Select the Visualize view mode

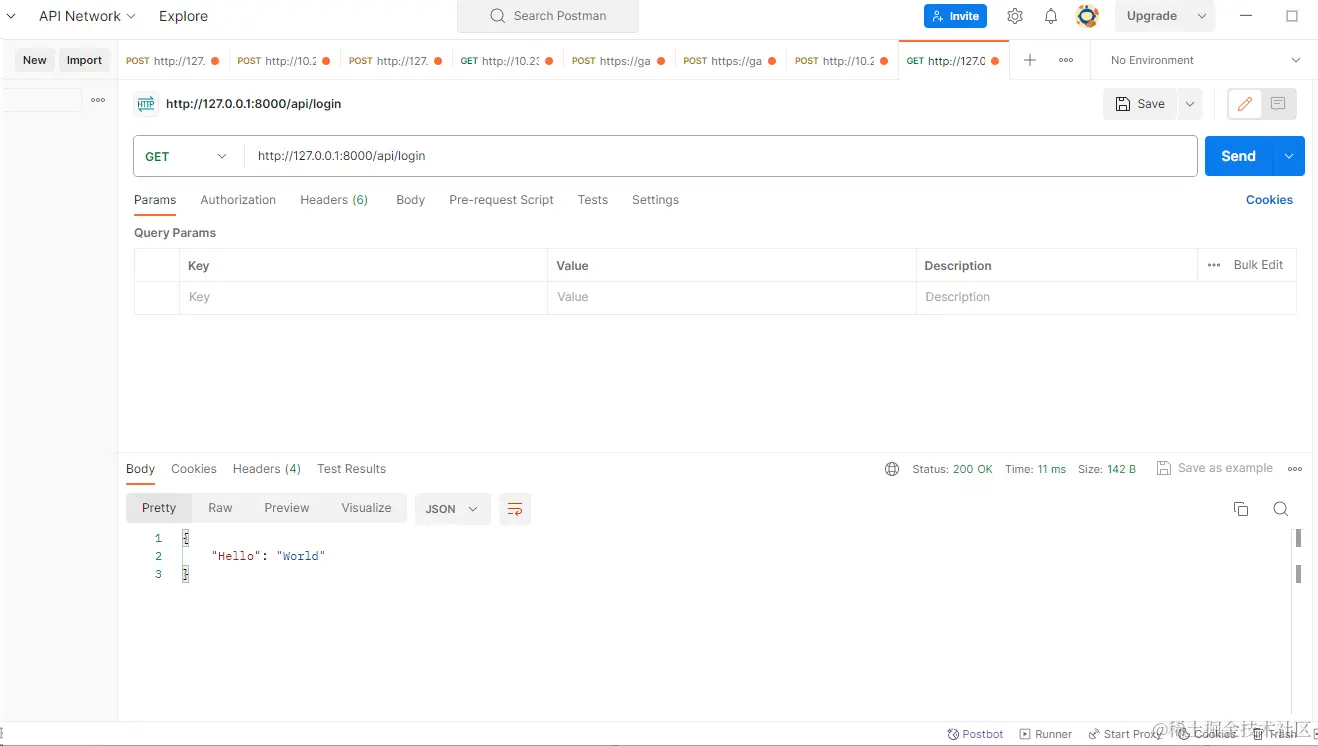(x=366, y=508)
